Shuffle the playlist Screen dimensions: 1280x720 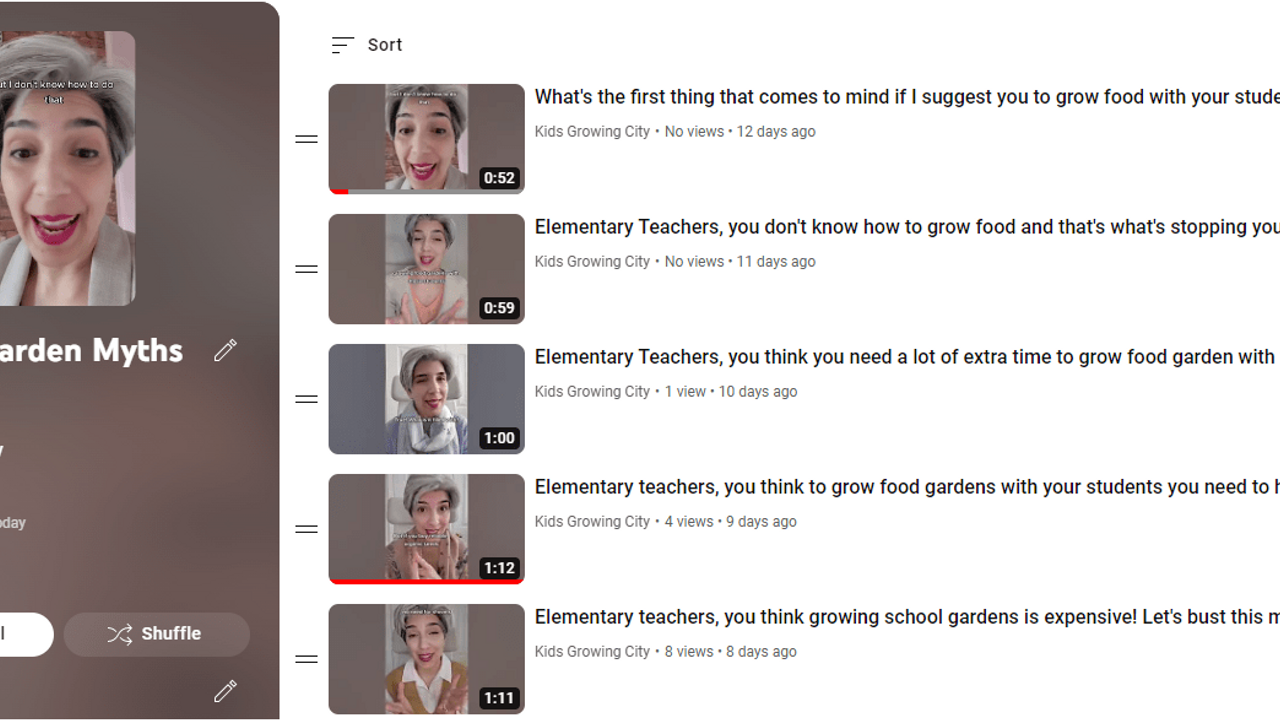pos(157,634)
